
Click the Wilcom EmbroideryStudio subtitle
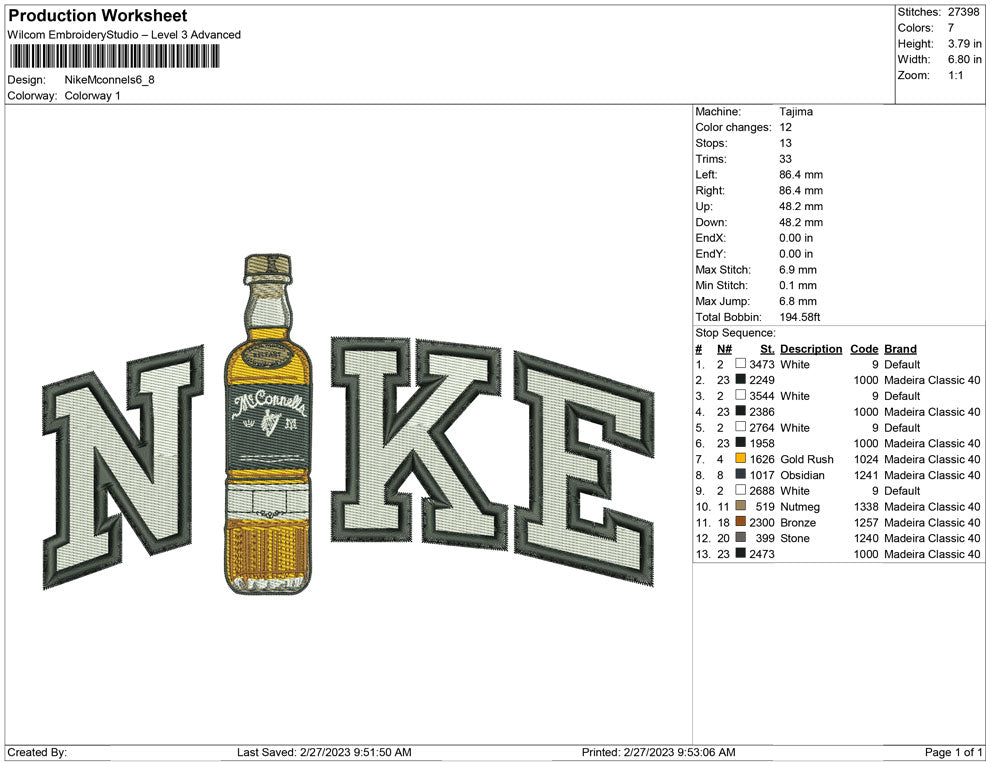(124, 35)
